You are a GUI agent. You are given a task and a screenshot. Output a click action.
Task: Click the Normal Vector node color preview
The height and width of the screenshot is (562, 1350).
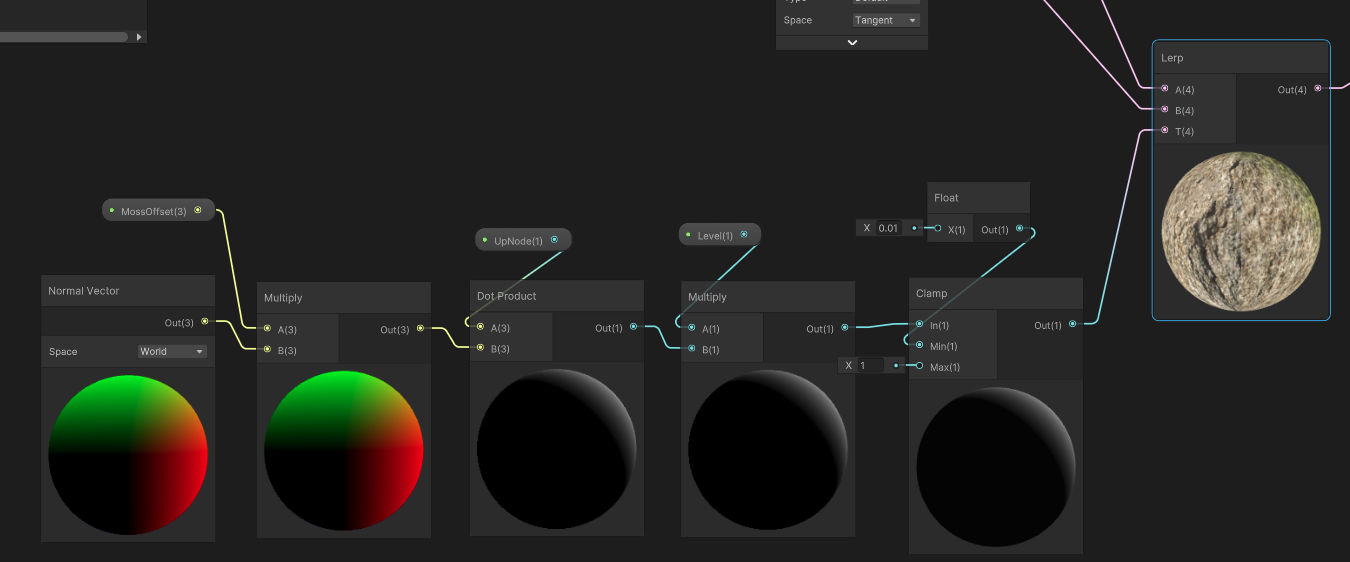point(128,455)
